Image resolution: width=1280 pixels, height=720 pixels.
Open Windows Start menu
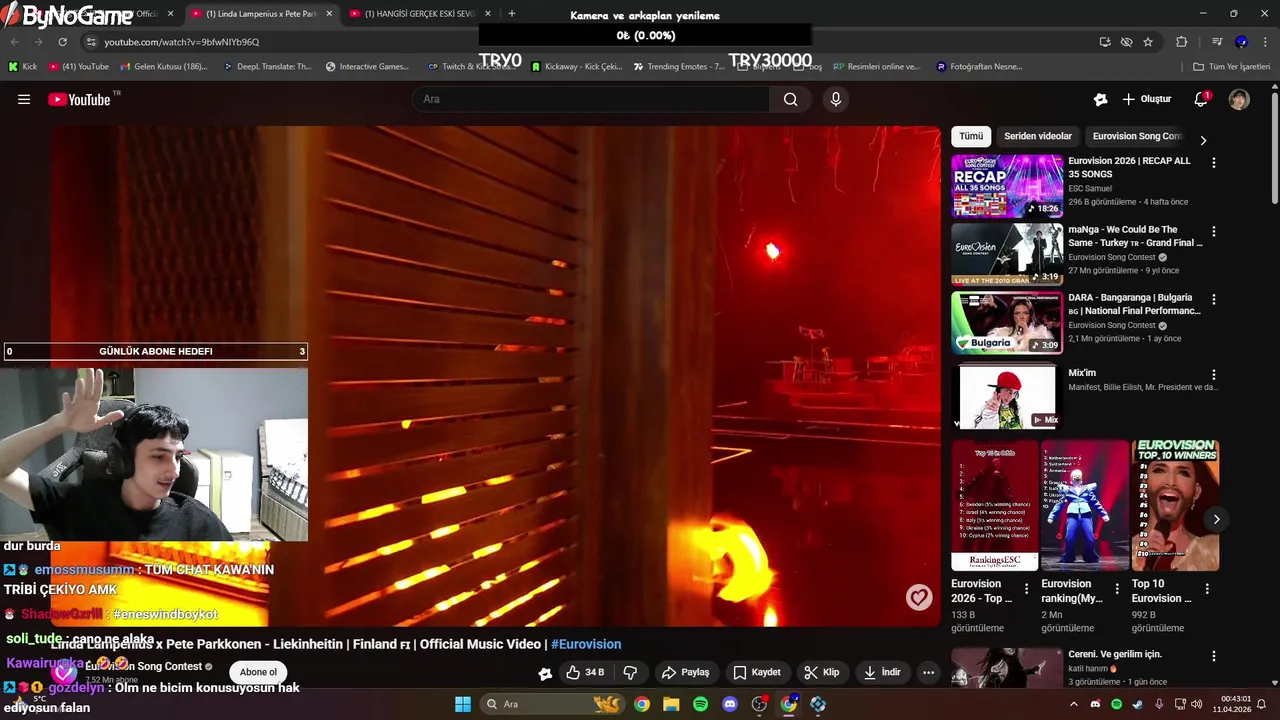click(463, 704)
